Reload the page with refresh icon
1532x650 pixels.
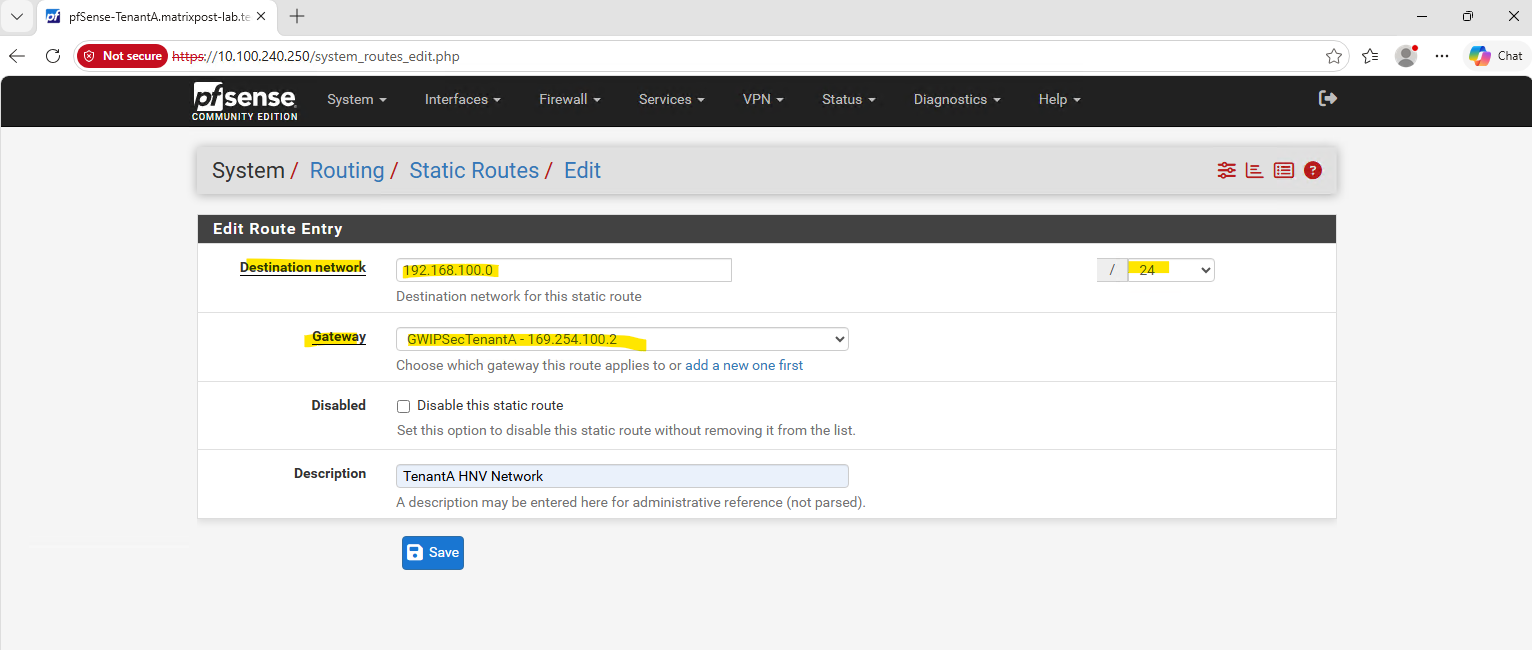53,56
